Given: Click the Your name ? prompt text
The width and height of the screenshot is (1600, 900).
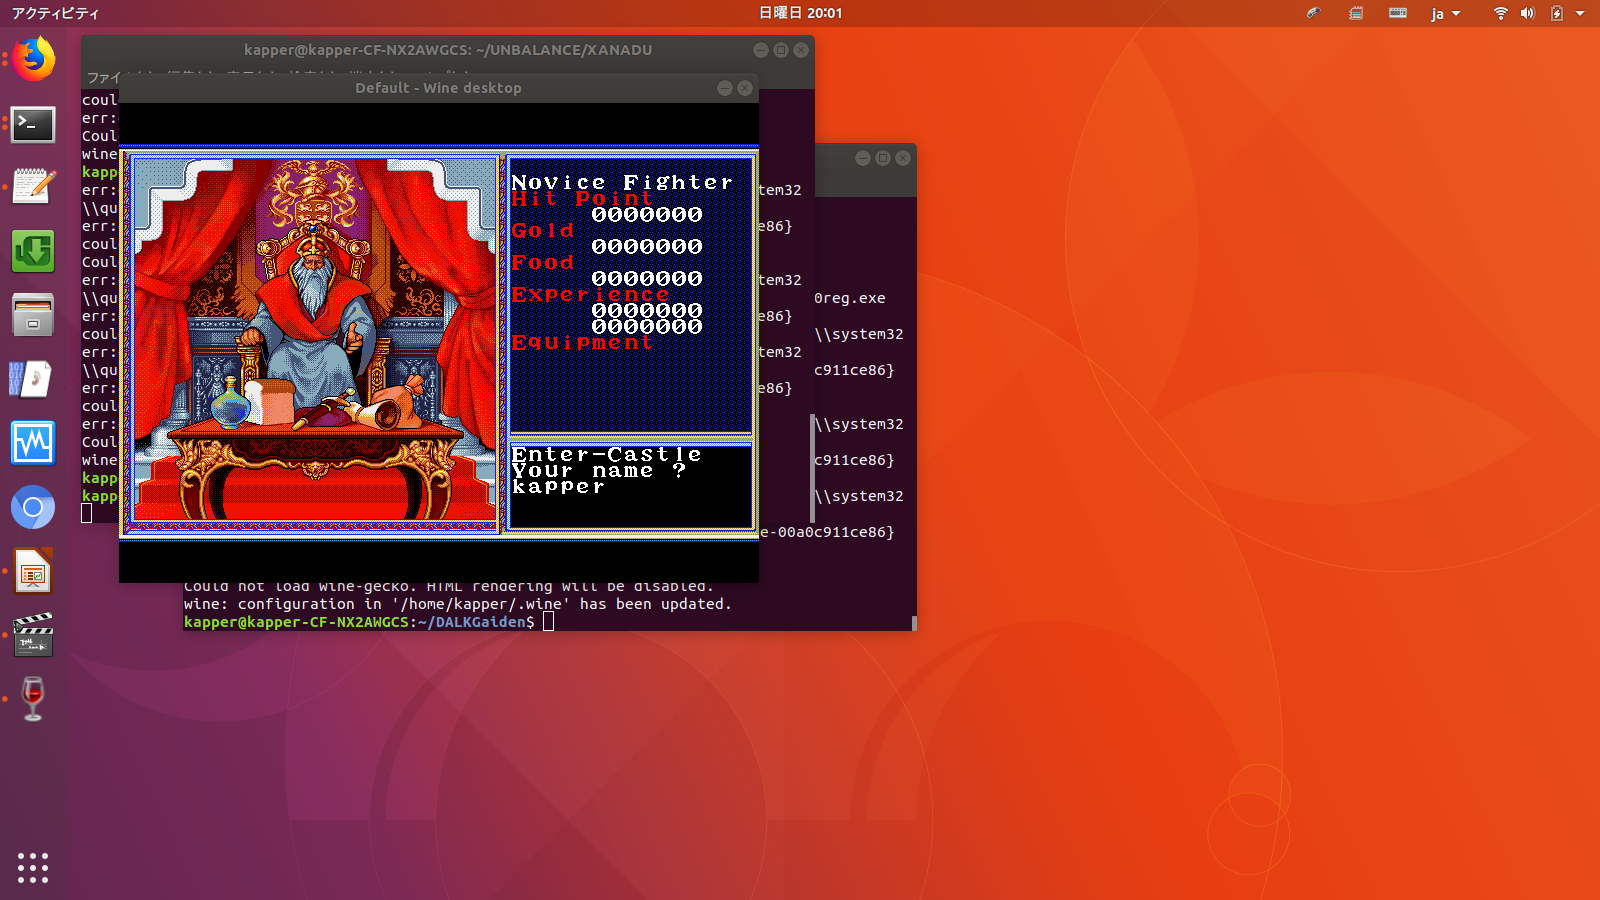Looking at the screenshot, I should tap(598, 470).
